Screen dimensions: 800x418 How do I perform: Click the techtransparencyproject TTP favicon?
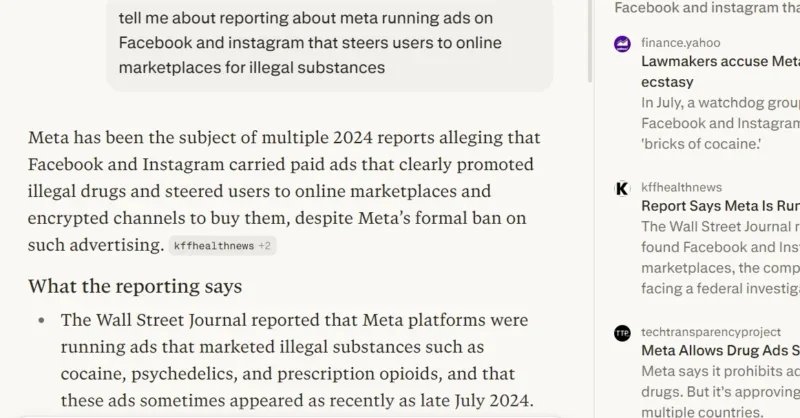coord(622,332)
